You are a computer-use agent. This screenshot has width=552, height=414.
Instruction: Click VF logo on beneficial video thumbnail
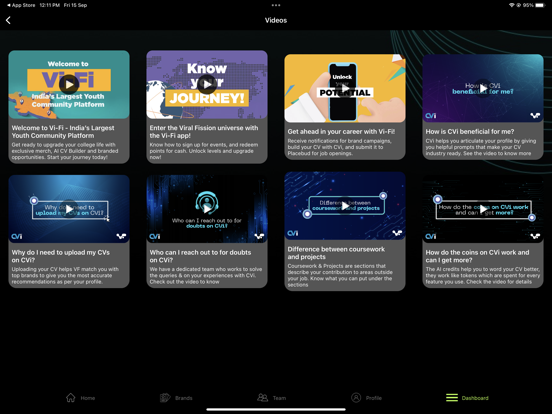coord(535,115)
